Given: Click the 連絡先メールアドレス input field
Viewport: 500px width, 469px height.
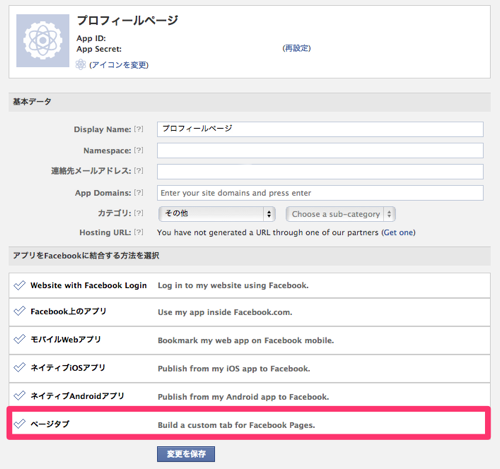Looking at the screenshot, I should point(320,172).
